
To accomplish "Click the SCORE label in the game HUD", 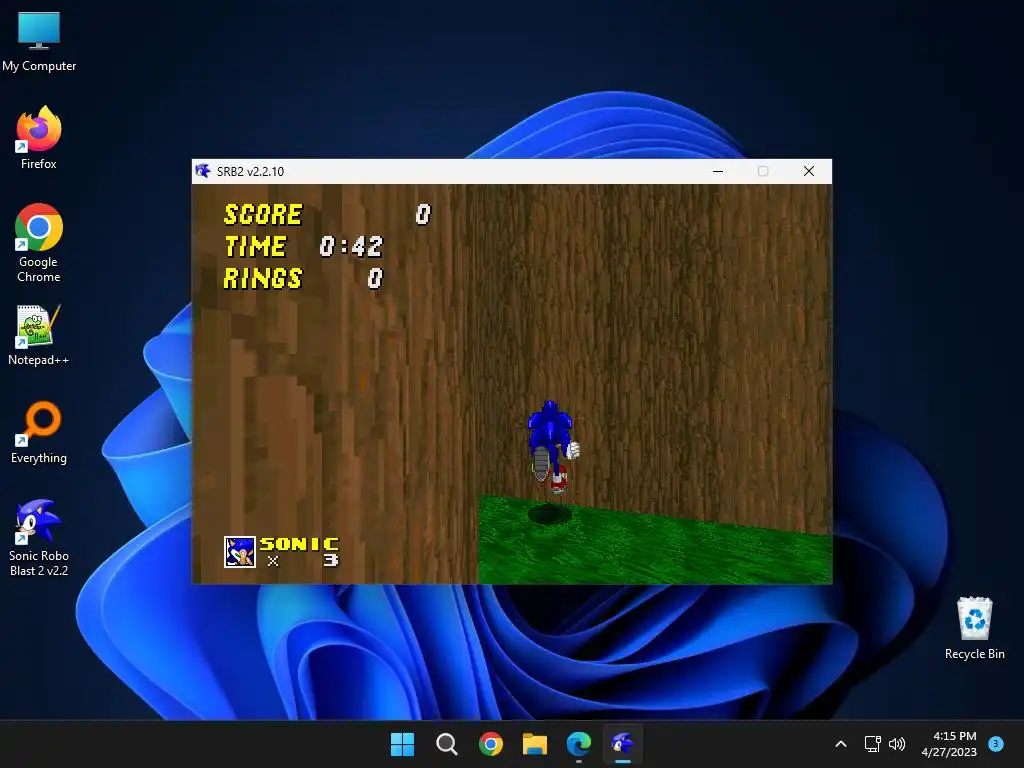I will (x=263, y=214).
